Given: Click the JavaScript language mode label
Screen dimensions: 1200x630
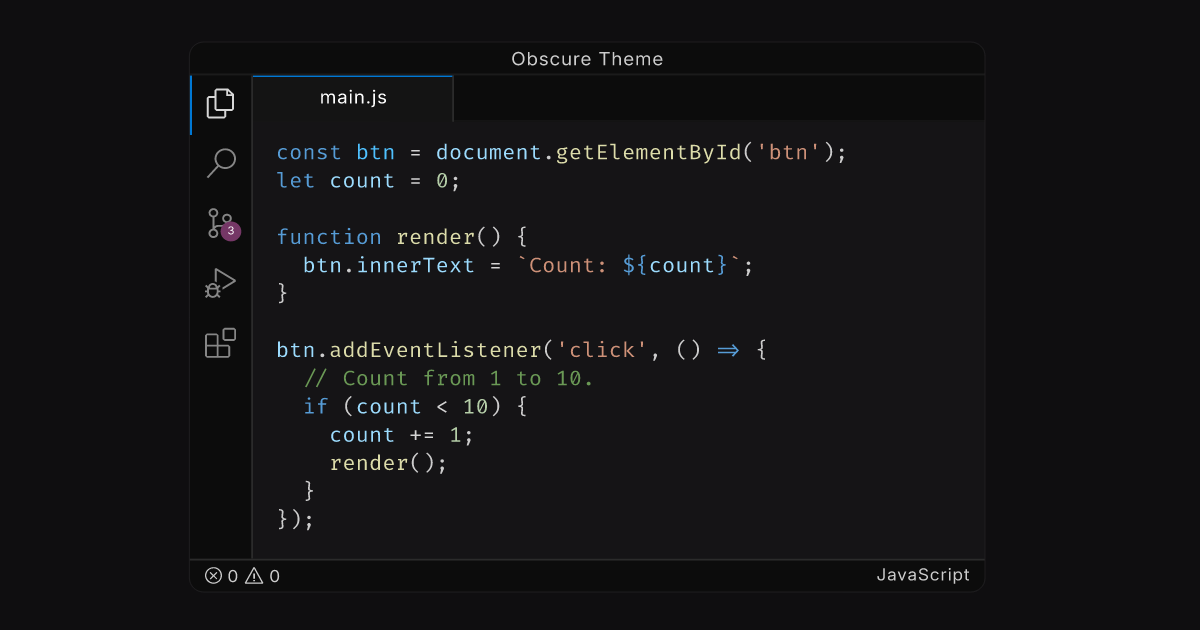Looking at the screenshot, I should point(923,575).
